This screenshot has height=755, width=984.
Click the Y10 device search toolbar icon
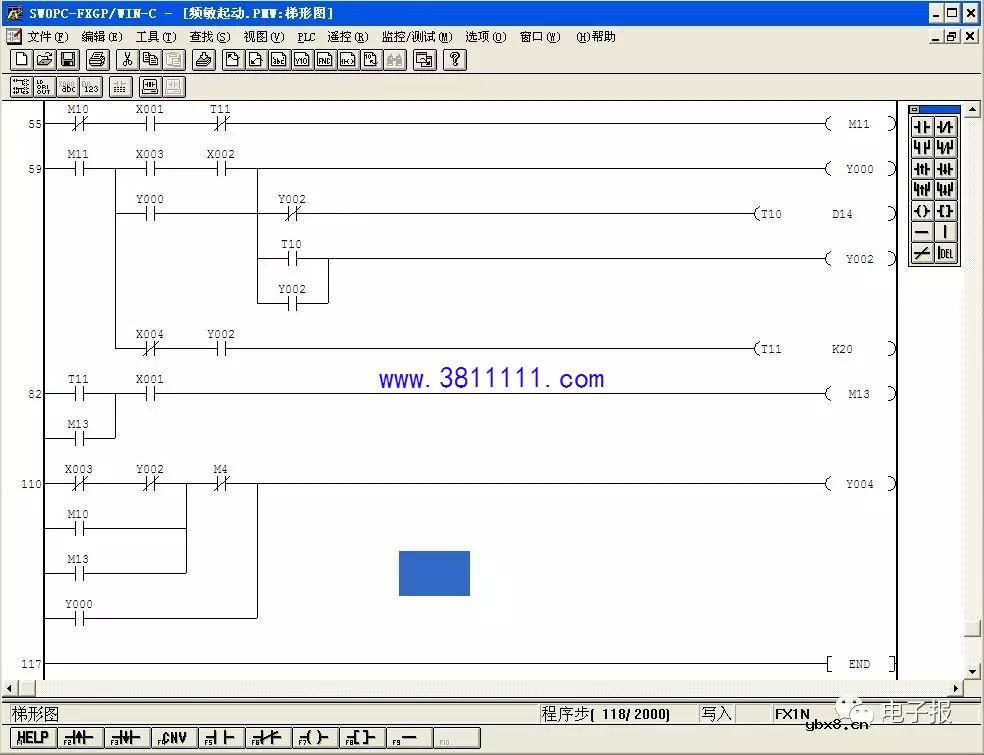click(299, 59)
